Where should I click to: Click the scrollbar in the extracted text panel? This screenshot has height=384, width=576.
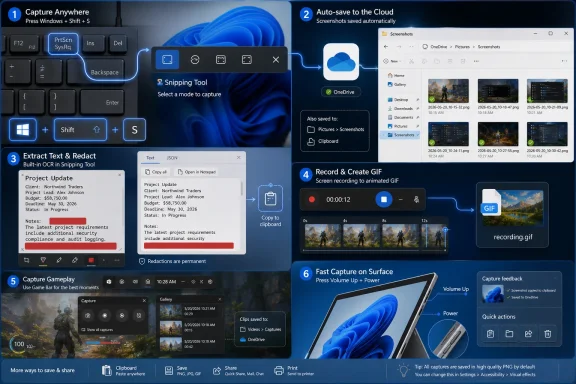(241, 189)
